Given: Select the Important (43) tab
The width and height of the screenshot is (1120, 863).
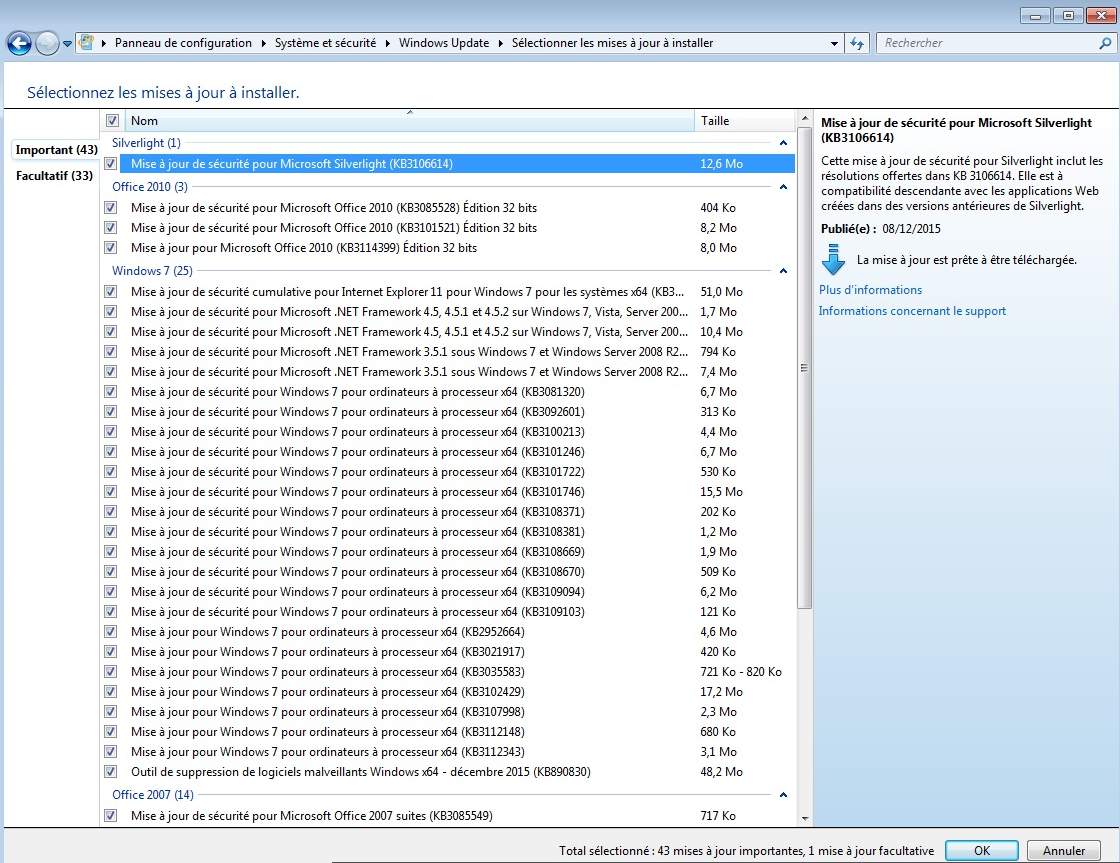Looking at the screenshot, I should 56,150.
